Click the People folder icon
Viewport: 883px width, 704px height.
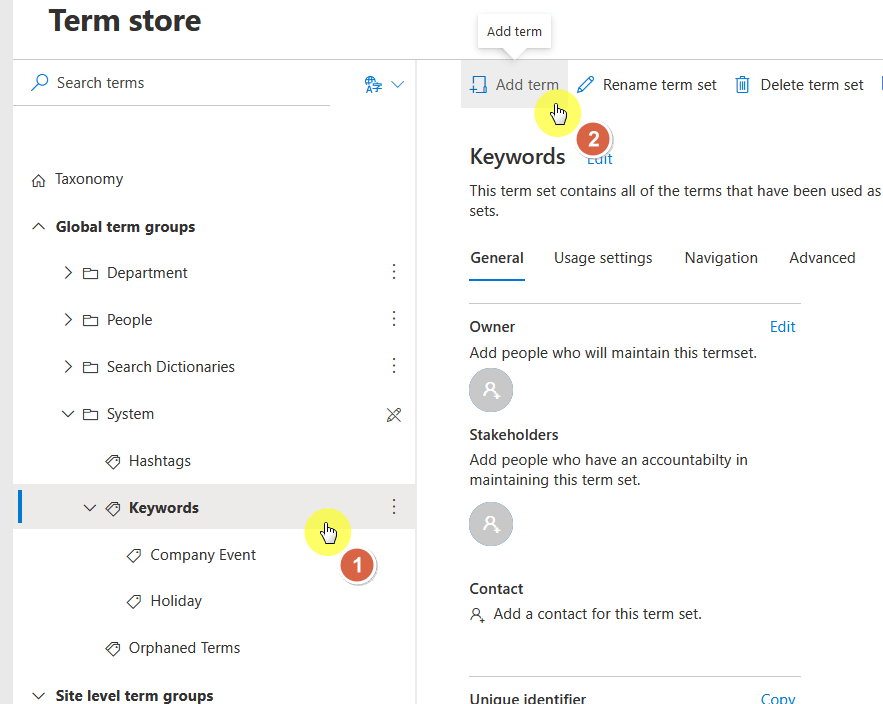tap(90, 320)
